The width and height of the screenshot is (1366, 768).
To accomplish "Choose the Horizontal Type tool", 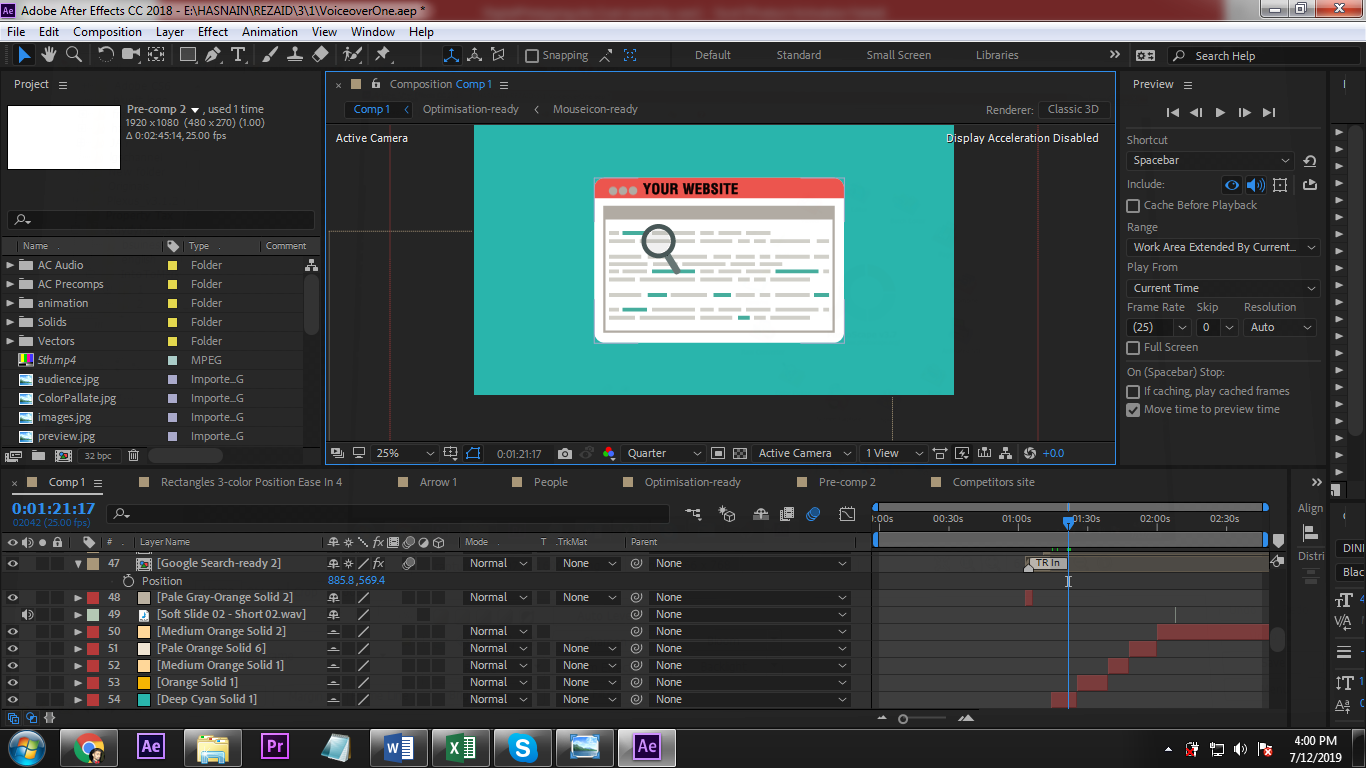I will pyautogui.click(x=238, y=55).
